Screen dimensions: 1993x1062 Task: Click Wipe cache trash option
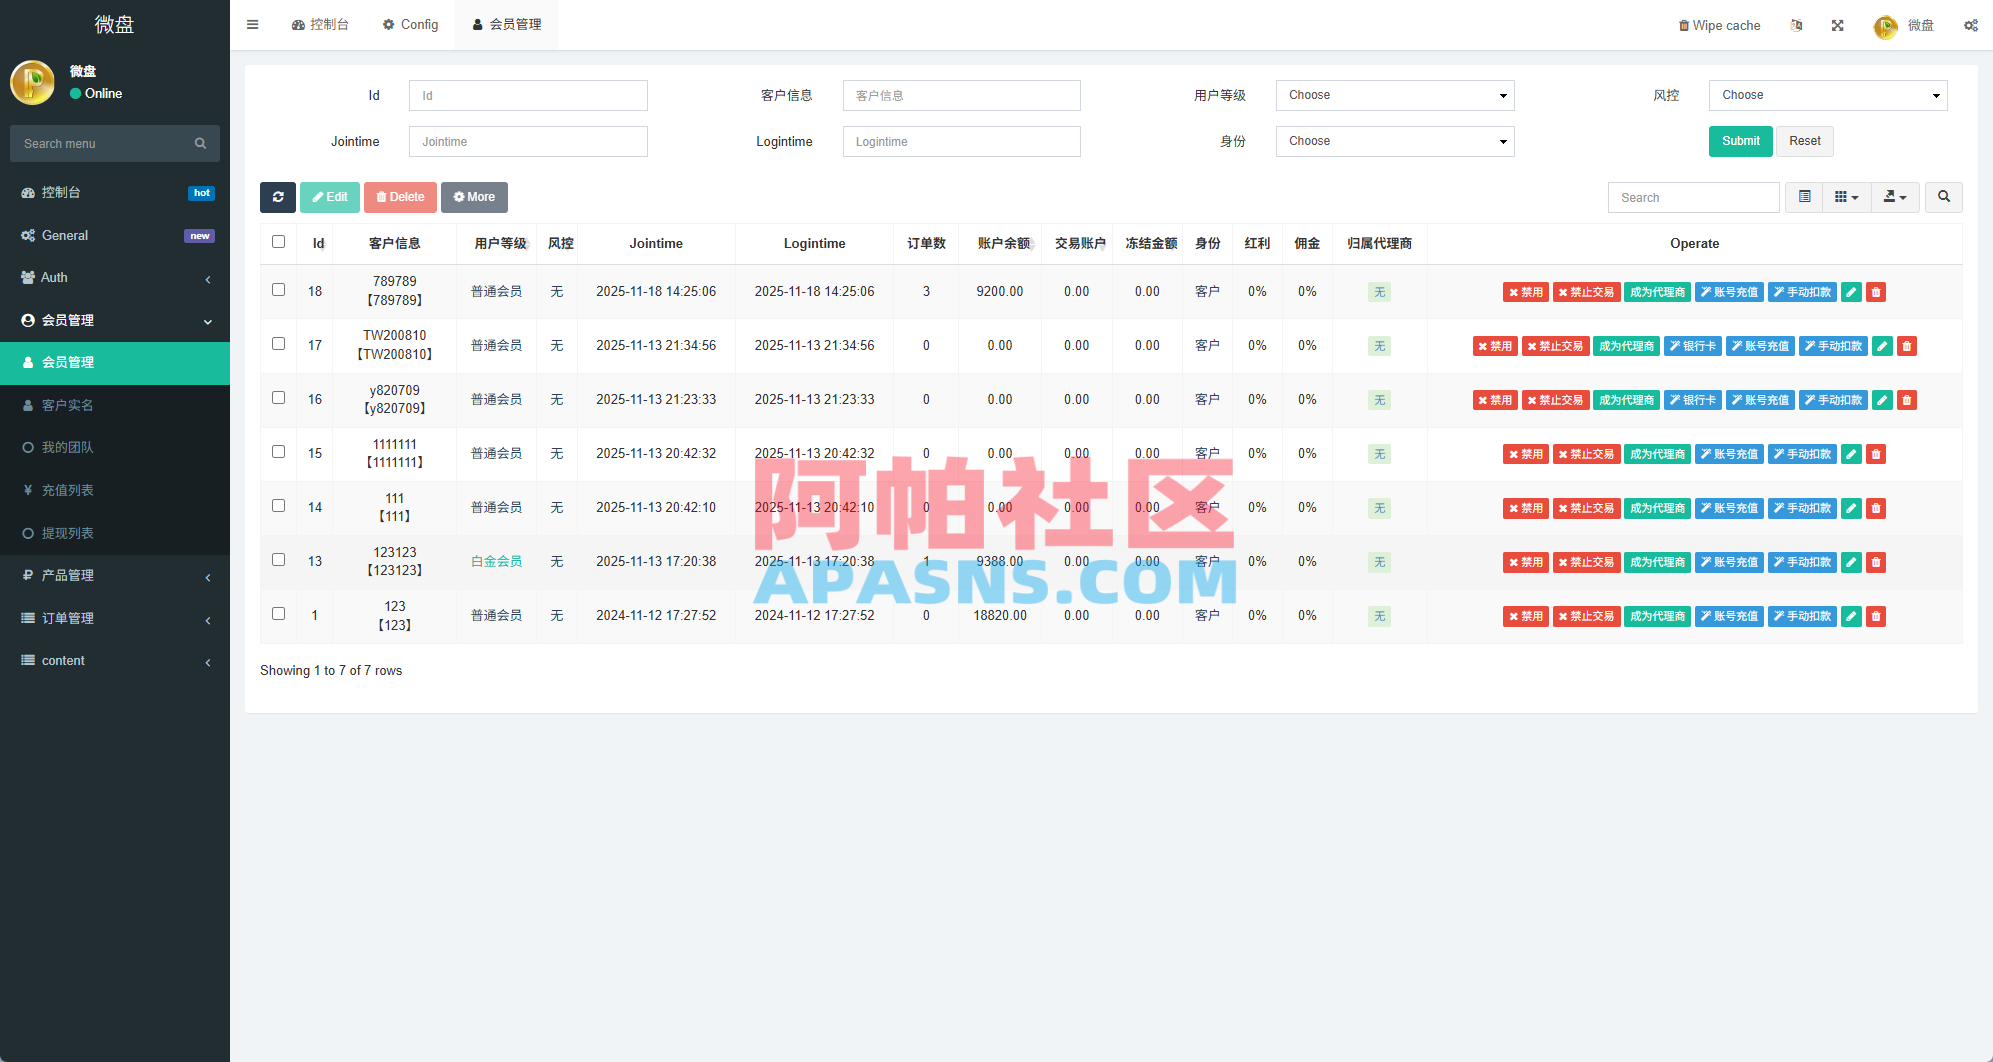pyautogui.click(x=1719, y=25)
